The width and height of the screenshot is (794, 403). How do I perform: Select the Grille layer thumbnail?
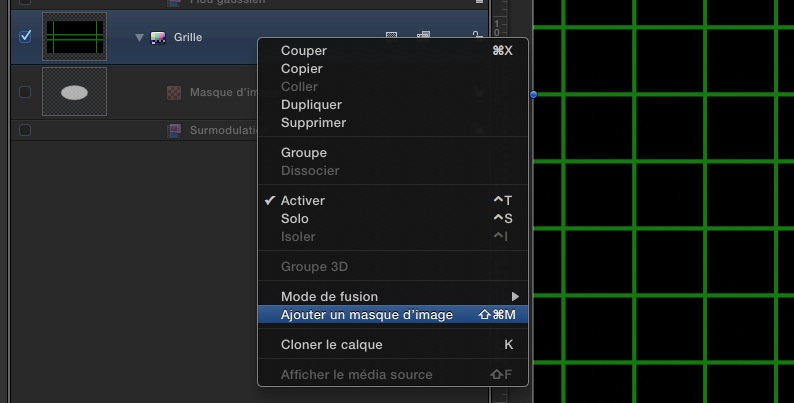(x=75, y=37)
